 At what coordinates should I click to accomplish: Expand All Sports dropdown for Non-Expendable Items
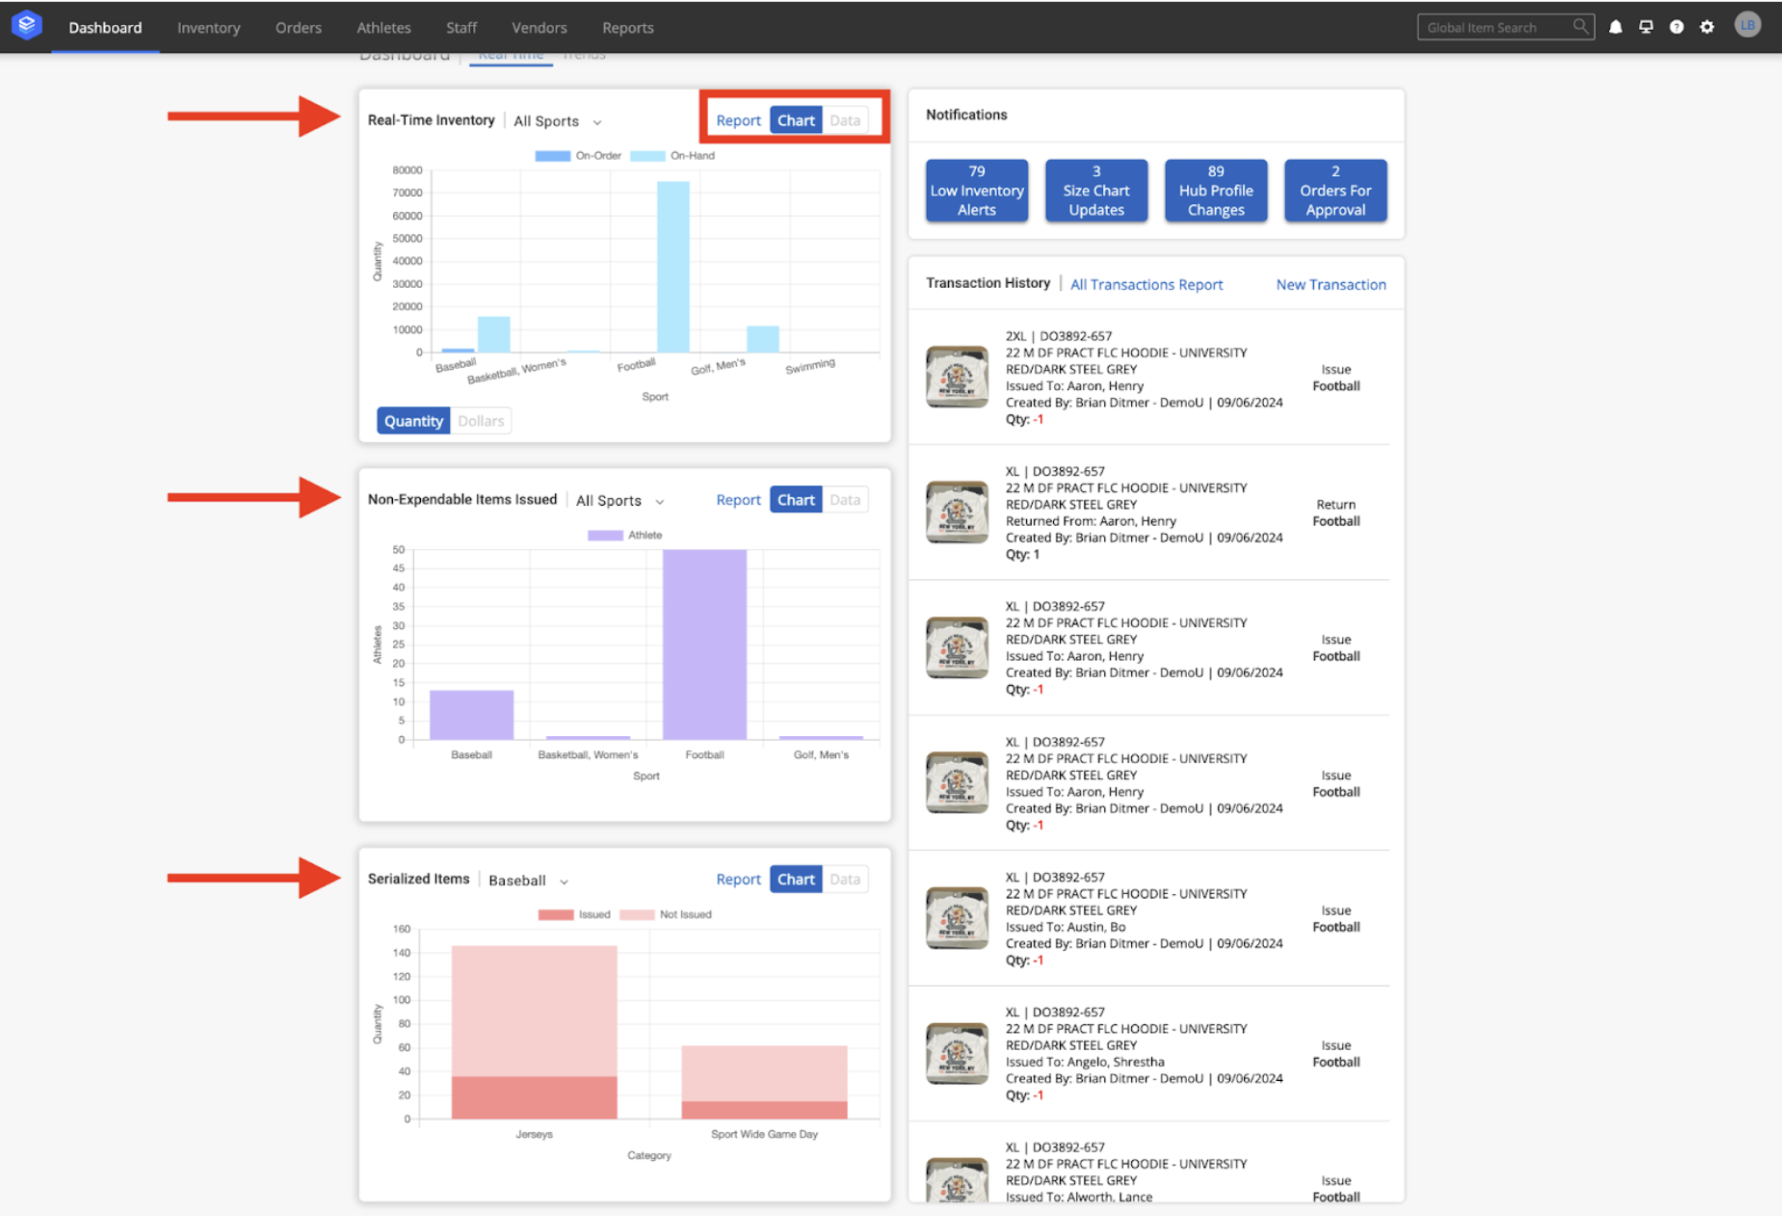coord(620,500)
